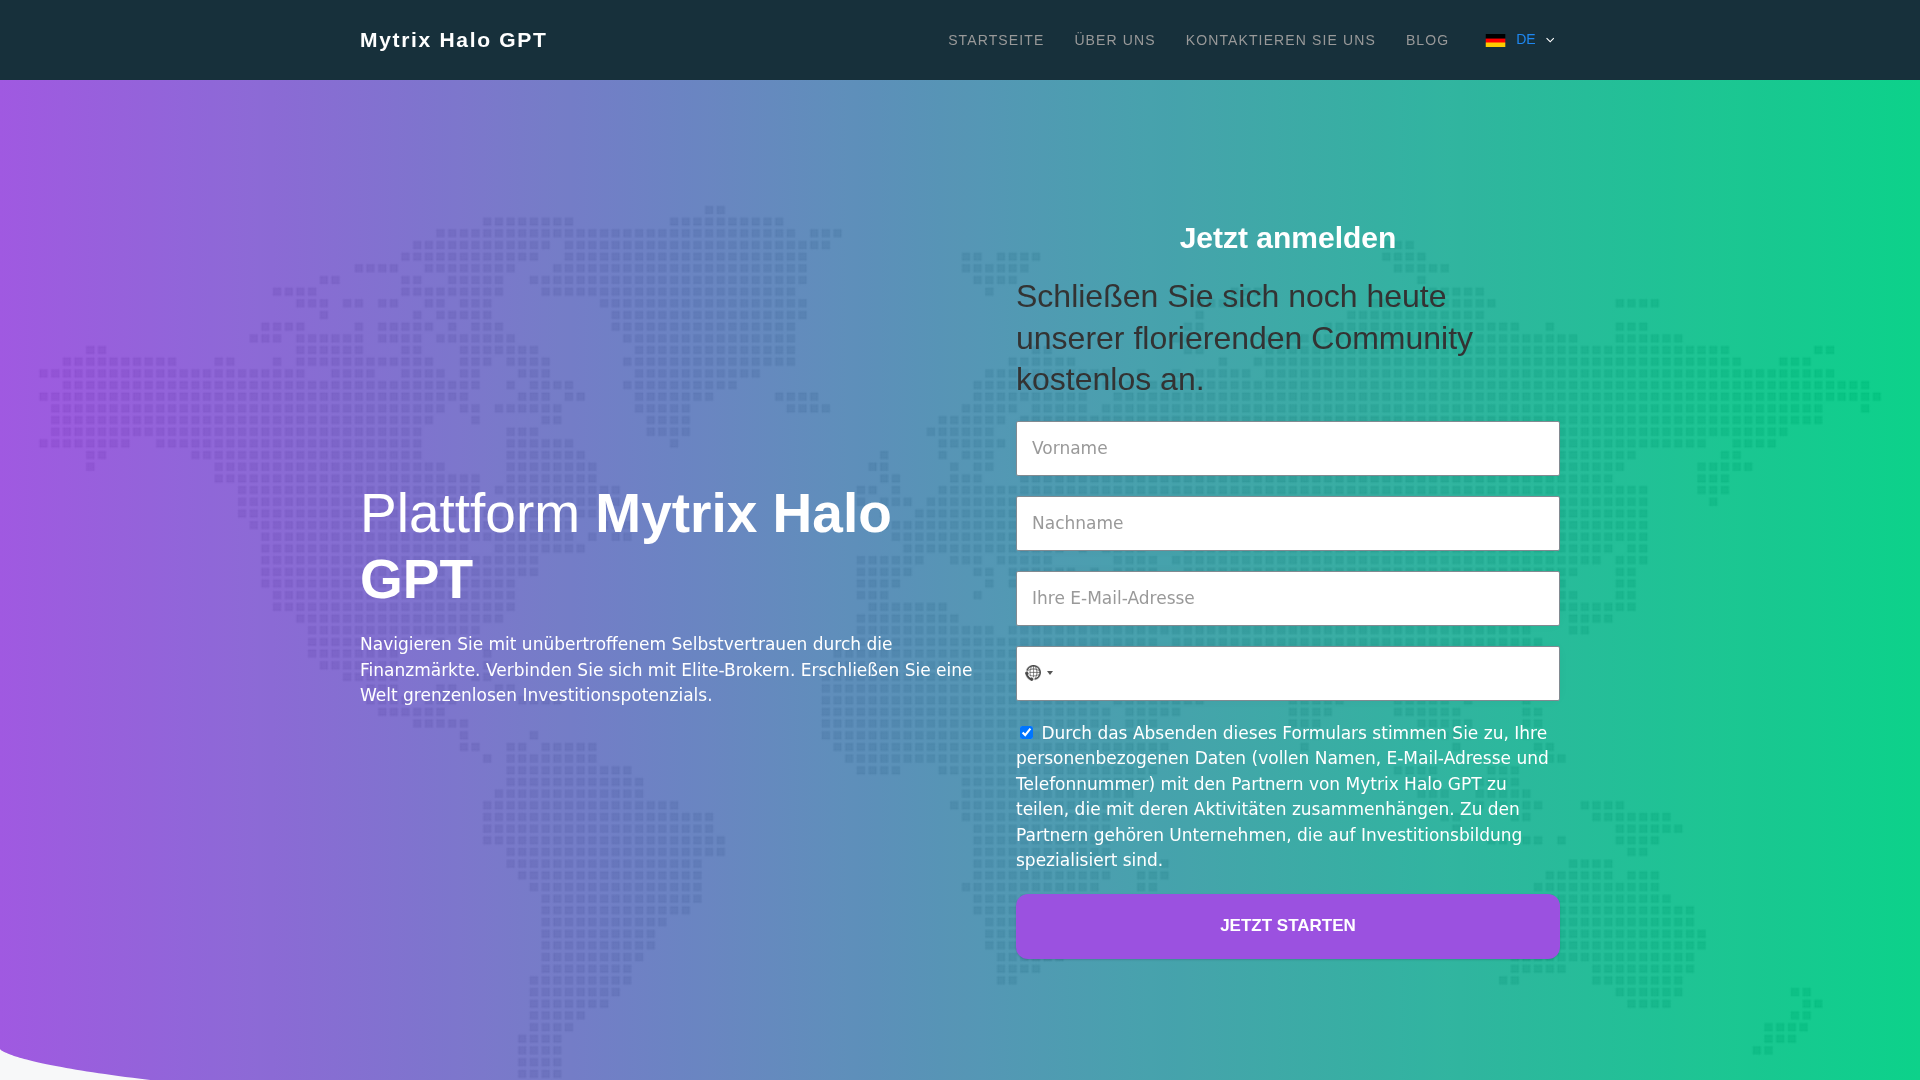The image size is (1920, 1080).
Task: Click the Plattform Mytrix Halo GPT headline
Action: tap(626, 546)
